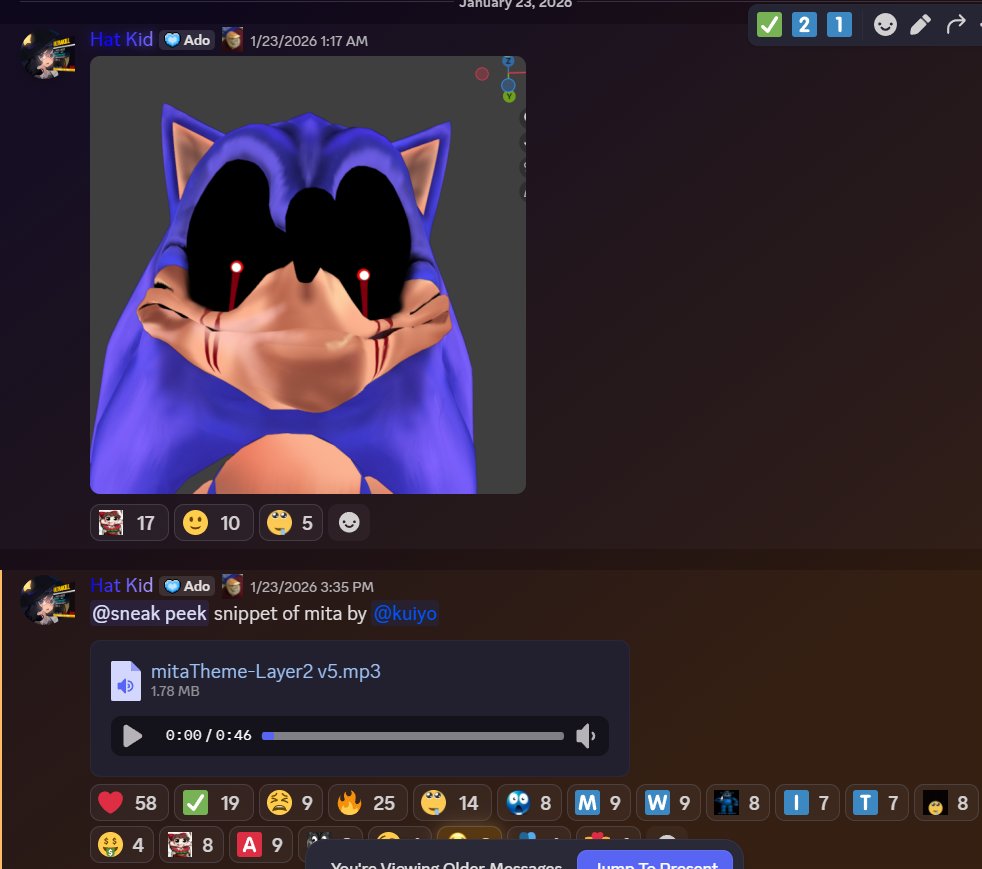
Task: Click the @sneak peek role mention
Action: pos(149,613)
